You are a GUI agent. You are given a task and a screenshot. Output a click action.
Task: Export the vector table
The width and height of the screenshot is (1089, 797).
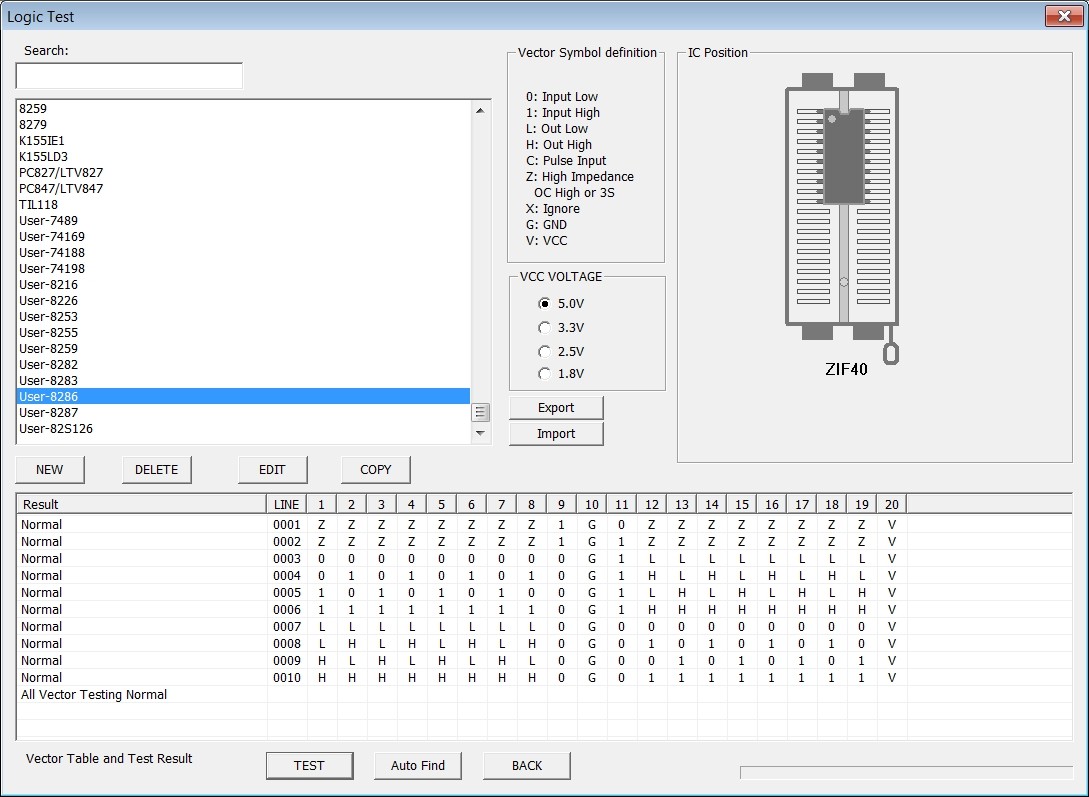click(x=556, y=408)
